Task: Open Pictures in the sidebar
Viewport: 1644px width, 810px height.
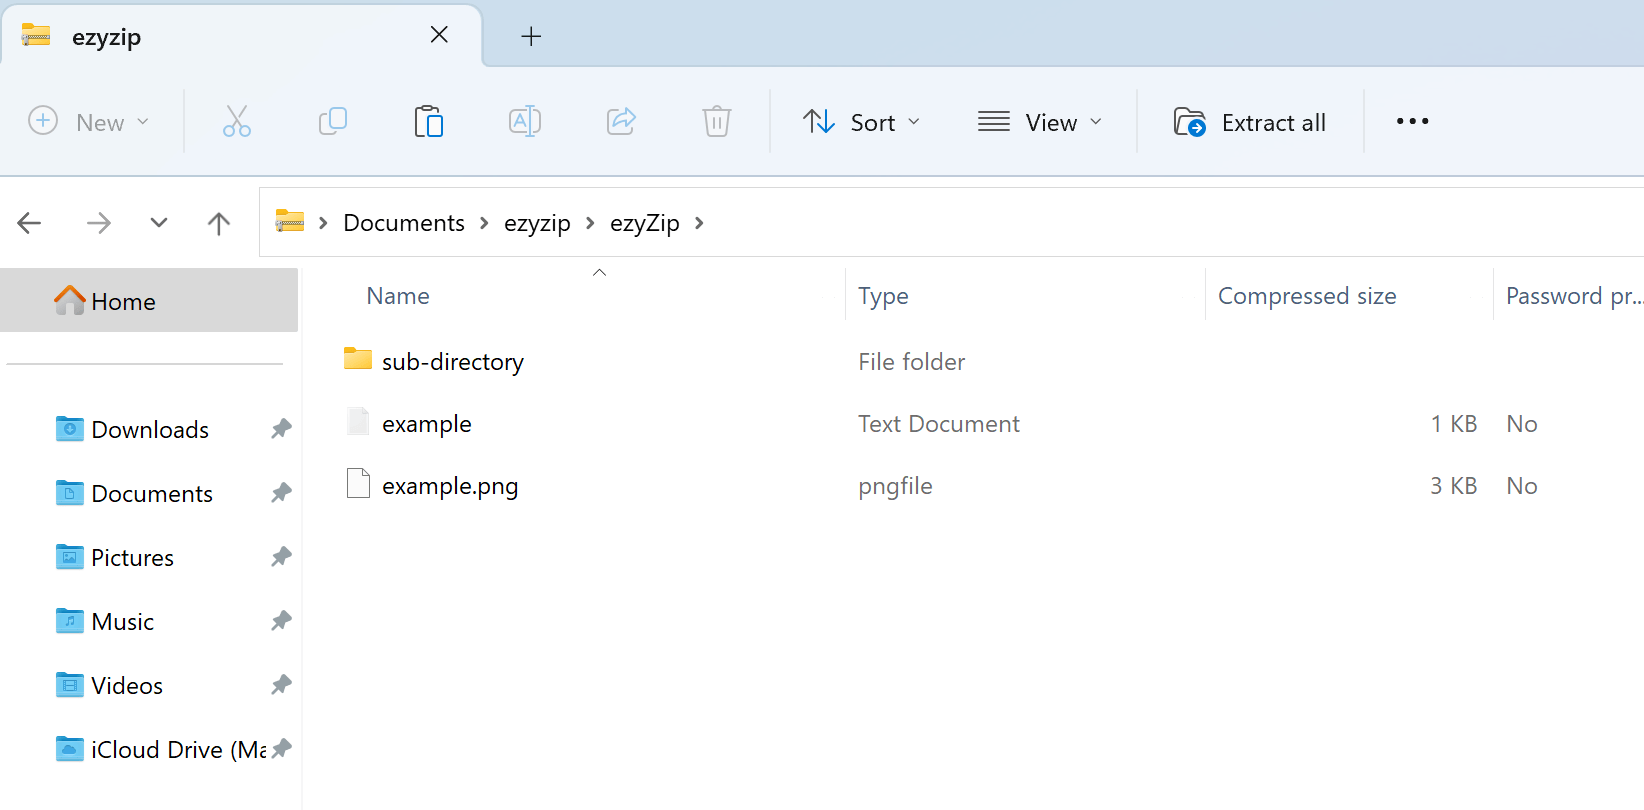Action: point(132,557)
